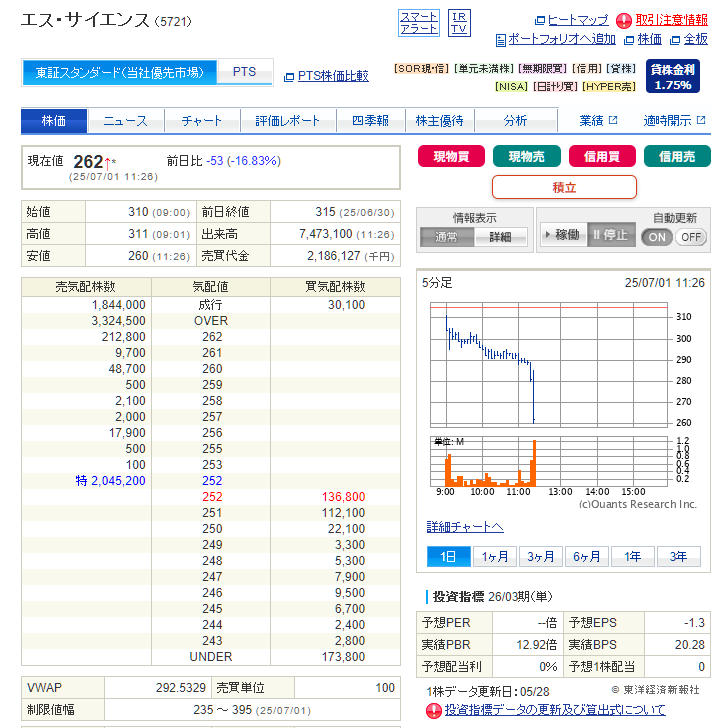Click the red 取引注意情報 warning icon
The height and width of the screenshot is (728, 719).
(624, 20)
